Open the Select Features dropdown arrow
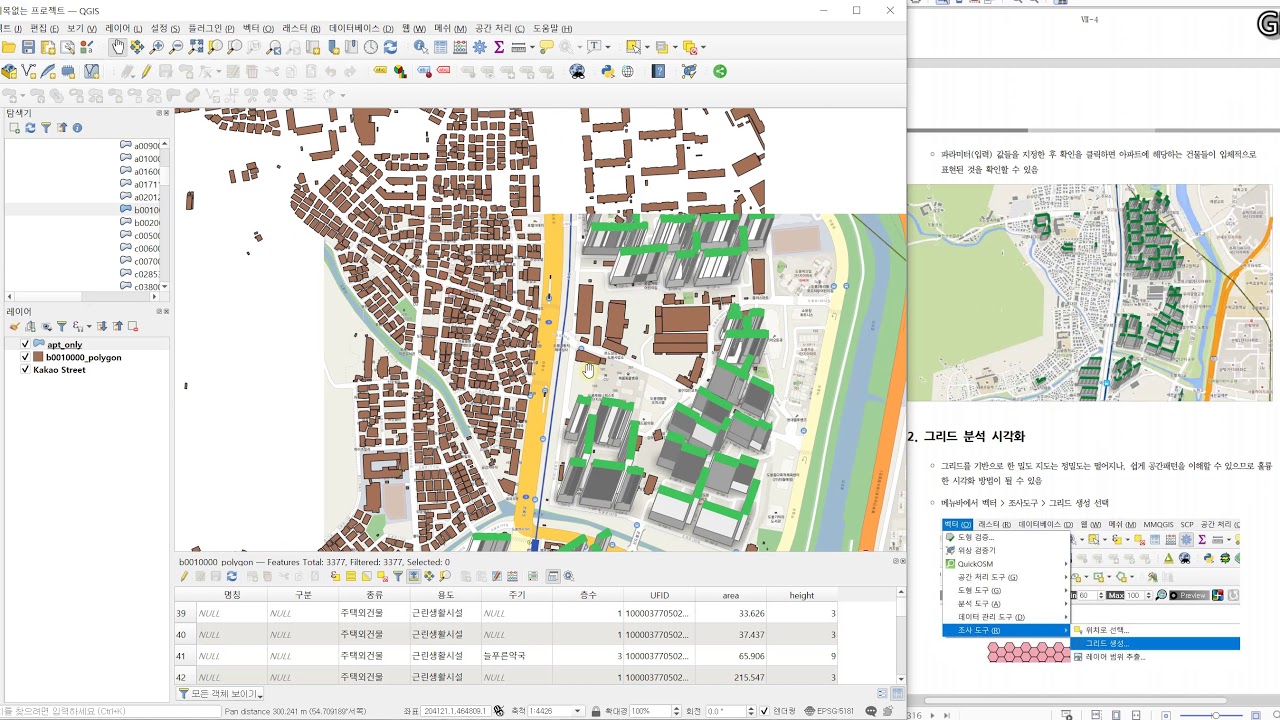Screen dimensions: 1280x720 [647, 47]
